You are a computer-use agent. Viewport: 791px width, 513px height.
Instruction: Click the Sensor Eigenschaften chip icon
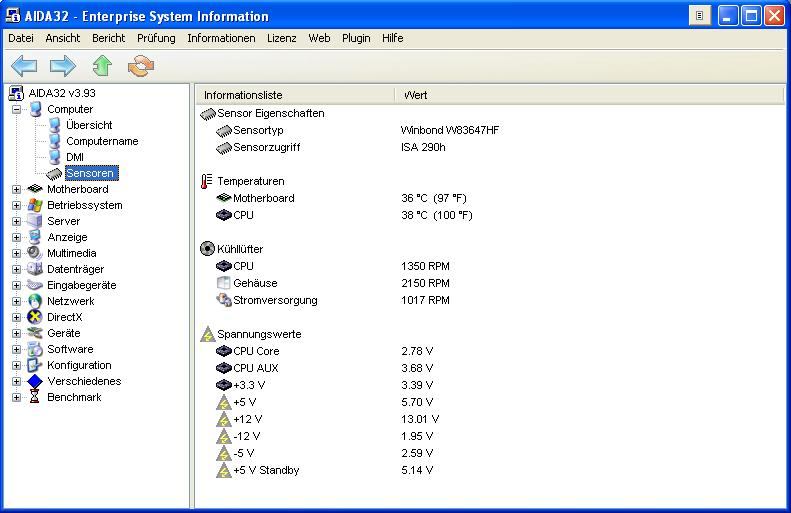pyautogui.click(x=208, y=113)
